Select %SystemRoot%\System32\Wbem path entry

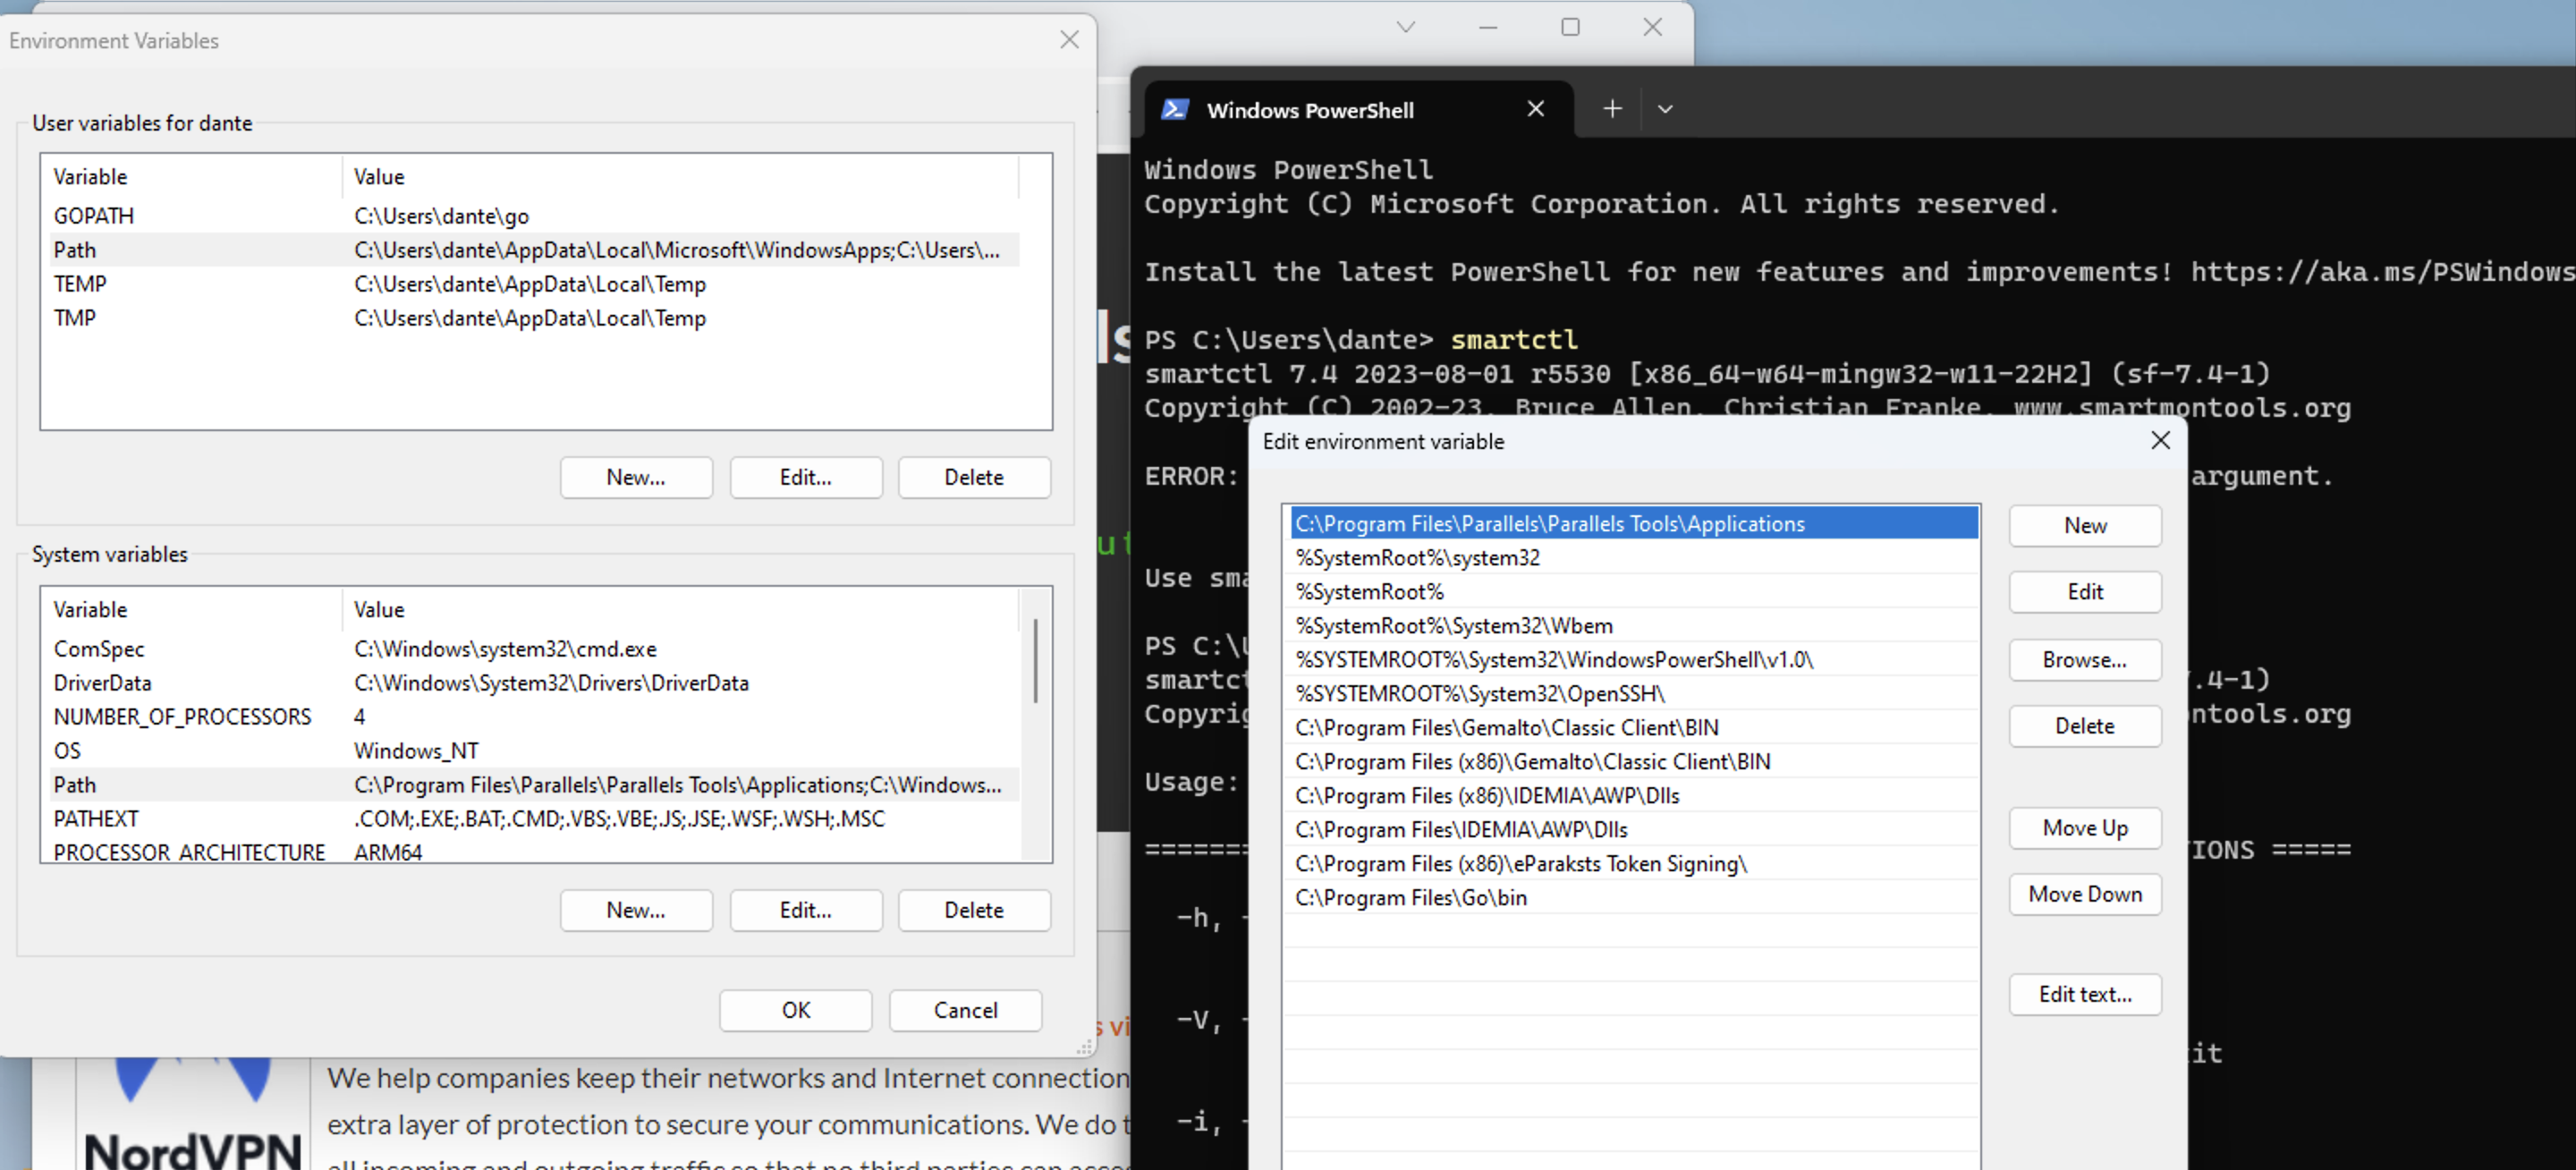tap(1633, 625)
